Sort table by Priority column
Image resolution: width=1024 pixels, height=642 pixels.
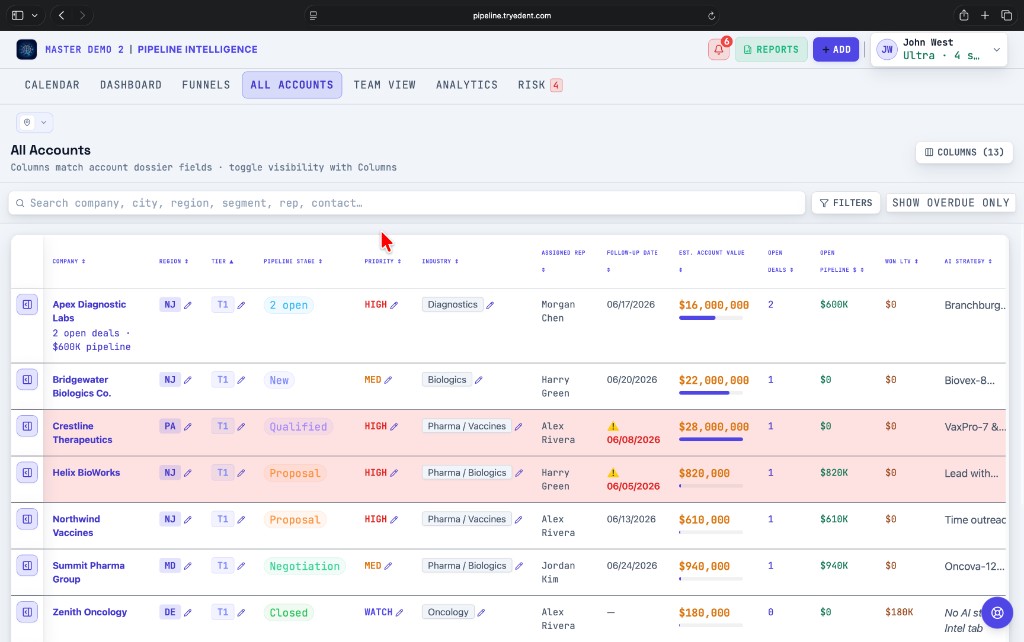coord(383,261)
